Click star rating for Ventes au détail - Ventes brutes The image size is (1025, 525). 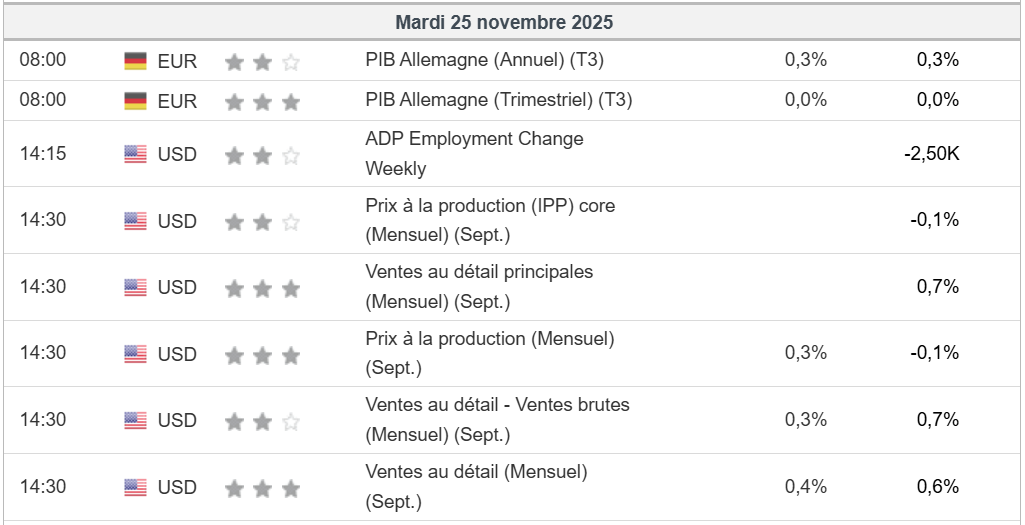[x=262, y=421]
